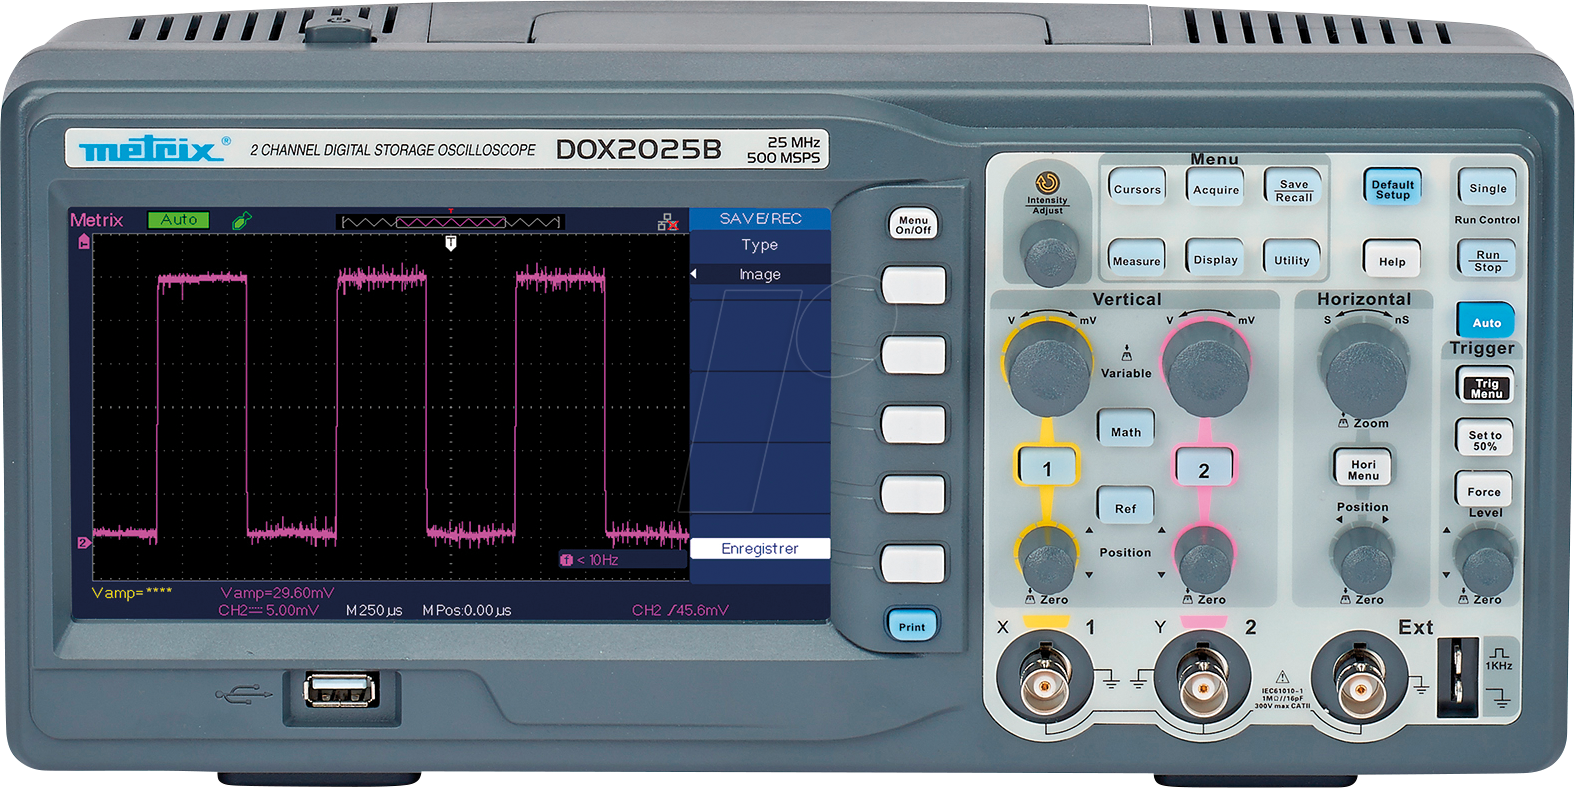
Task: Click the waveform memory overview bar
Action: 451,221
